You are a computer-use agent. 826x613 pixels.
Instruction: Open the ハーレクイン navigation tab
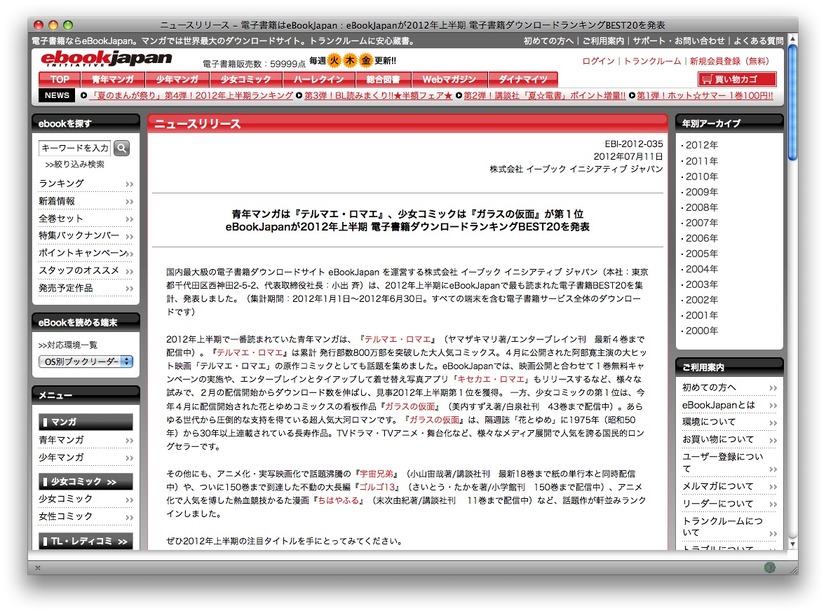[x=318, y=80]
